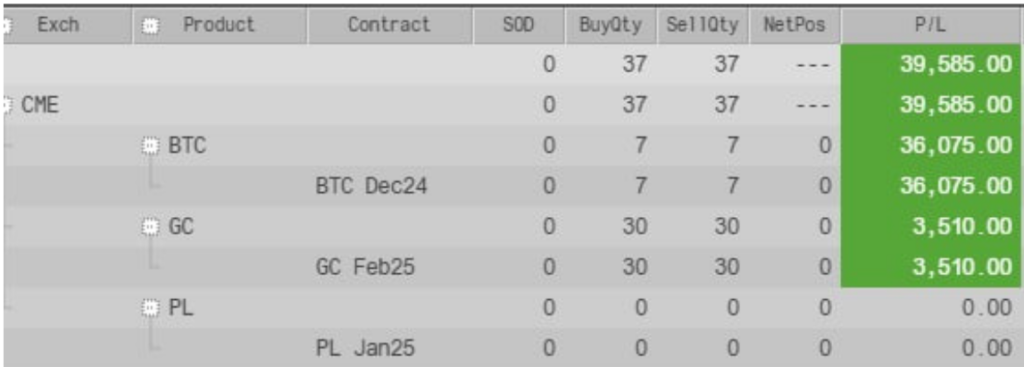Click the green 36,075.00 P/L cell for BTC Dec24
This screenshot has height=367, width=1024.
[932, 186]
